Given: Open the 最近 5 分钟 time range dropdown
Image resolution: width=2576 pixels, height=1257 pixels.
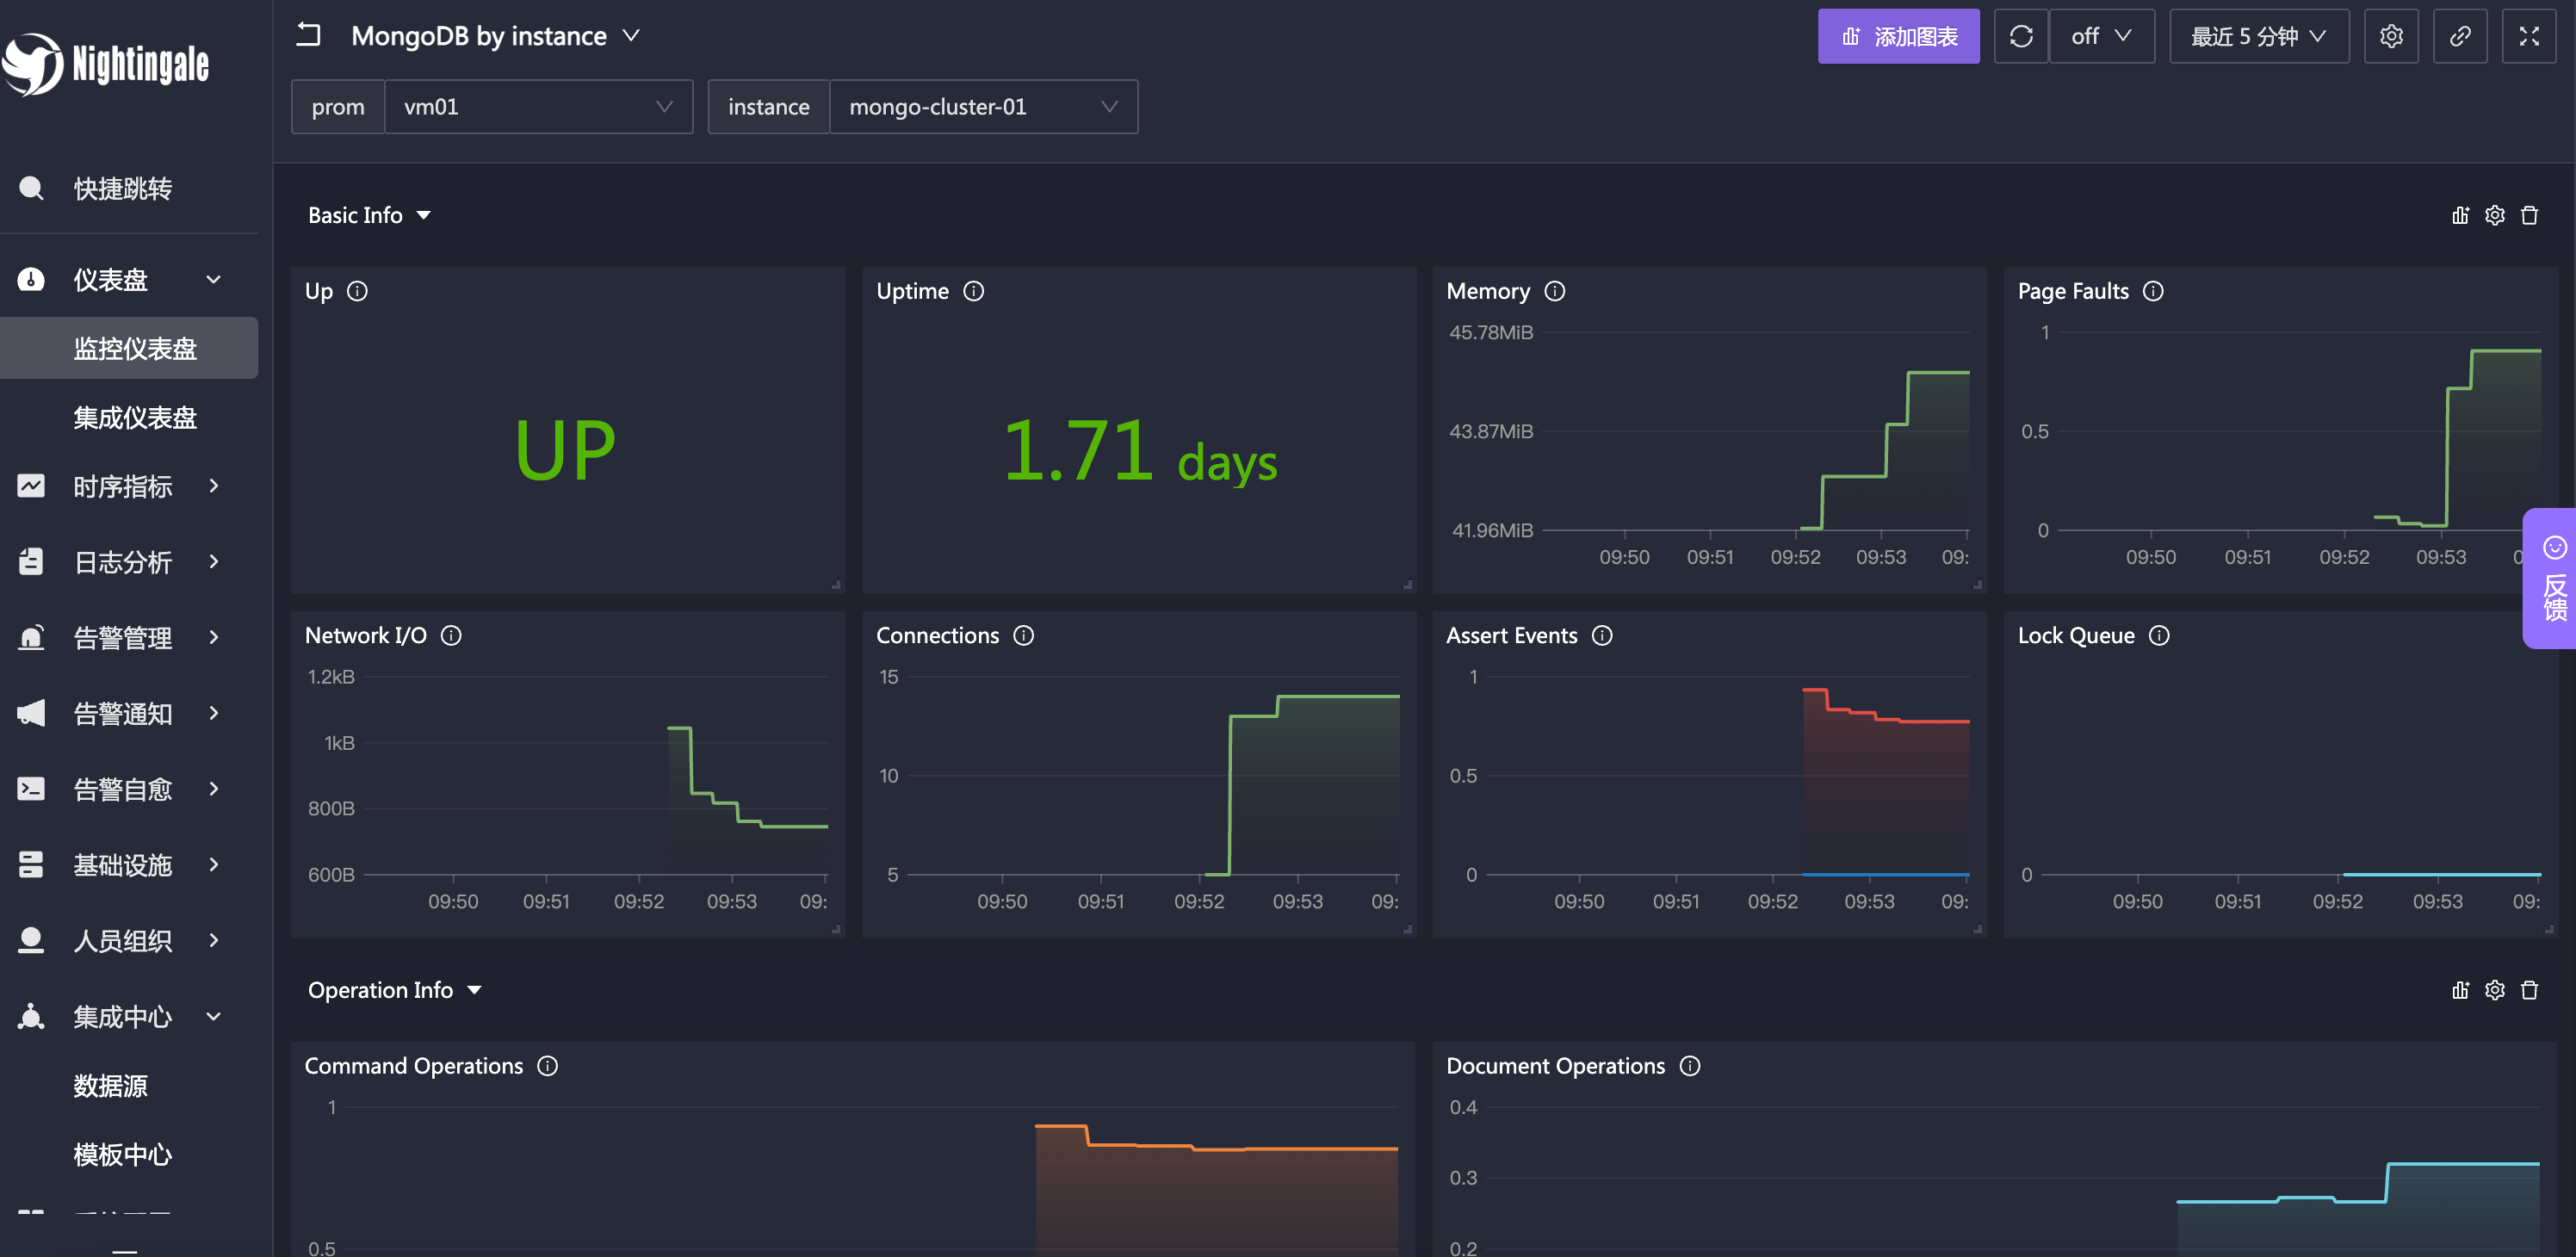Looking at the screenshot, I should pyautogui.click(x=2258, y=36).
